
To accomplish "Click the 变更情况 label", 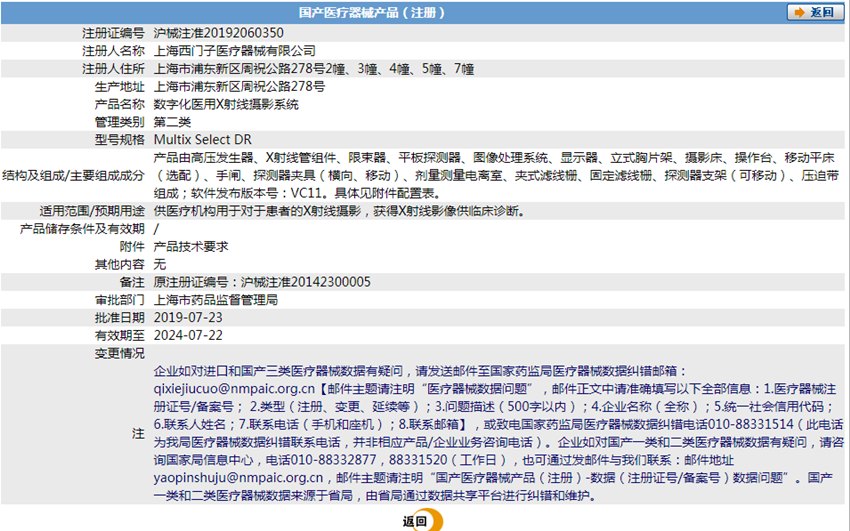I will click(120, 353).
